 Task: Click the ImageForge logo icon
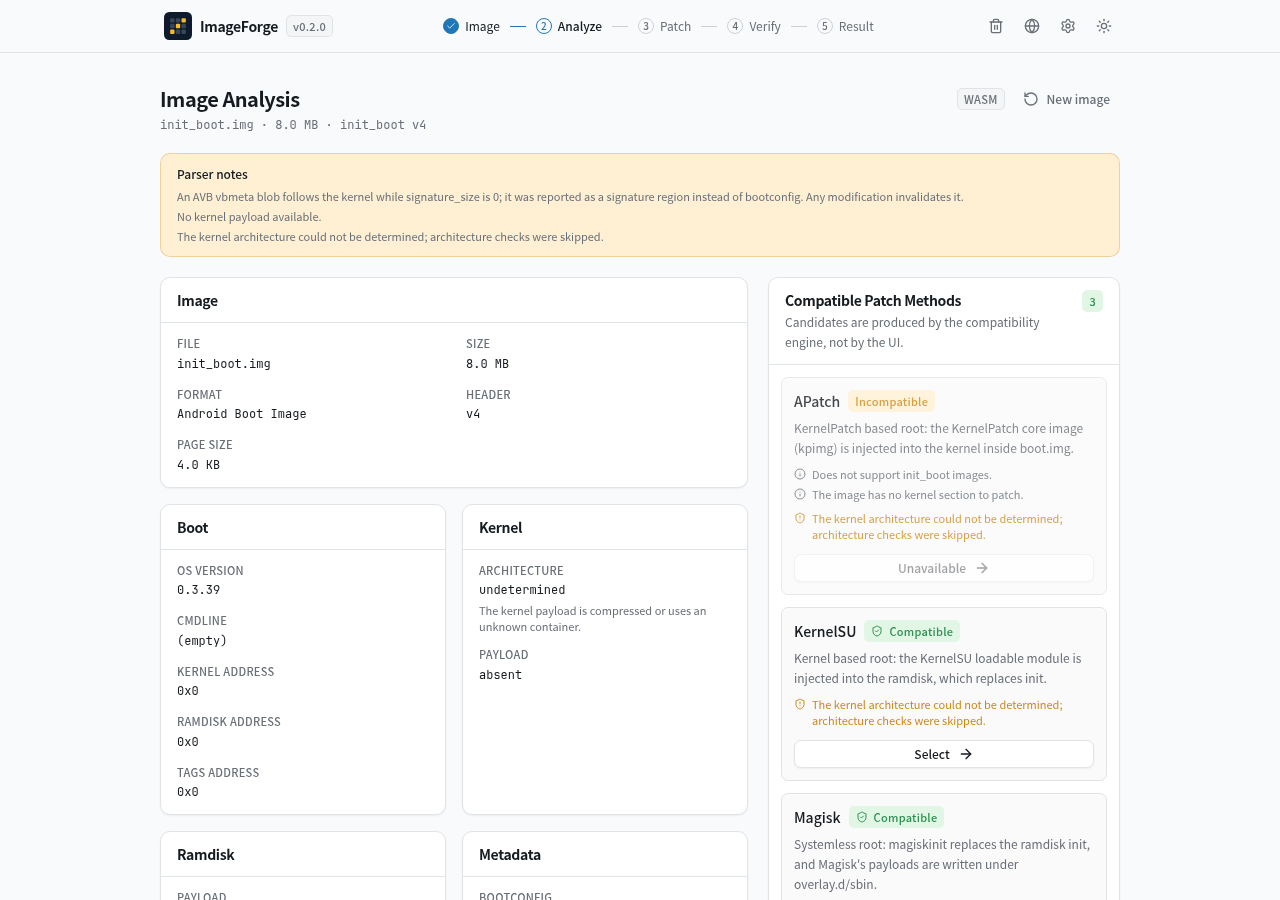178,26
